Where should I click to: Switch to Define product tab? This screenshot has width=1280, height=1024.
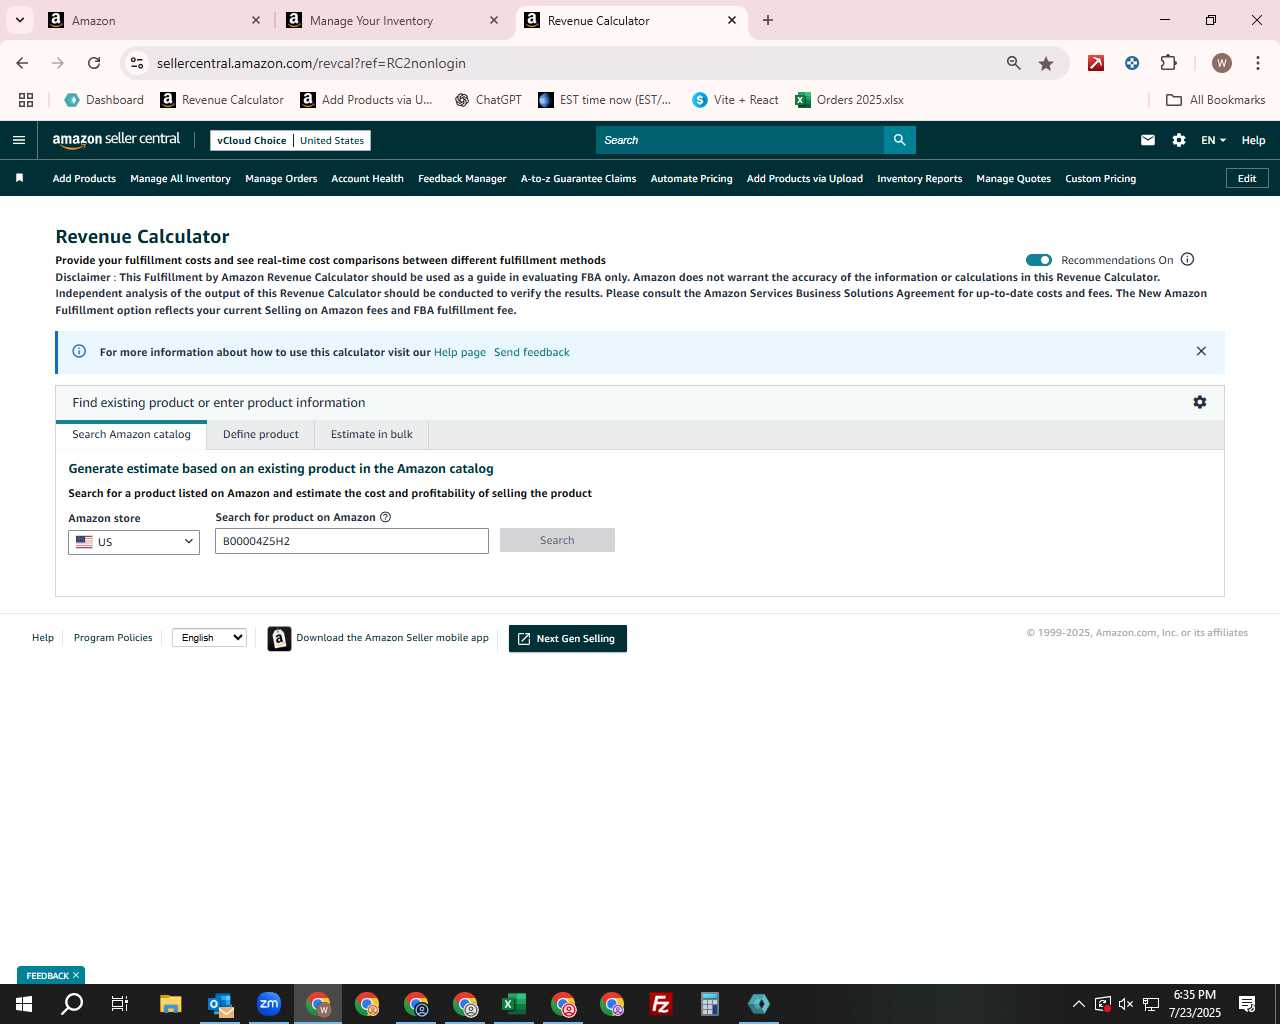(x=261, y=434)
